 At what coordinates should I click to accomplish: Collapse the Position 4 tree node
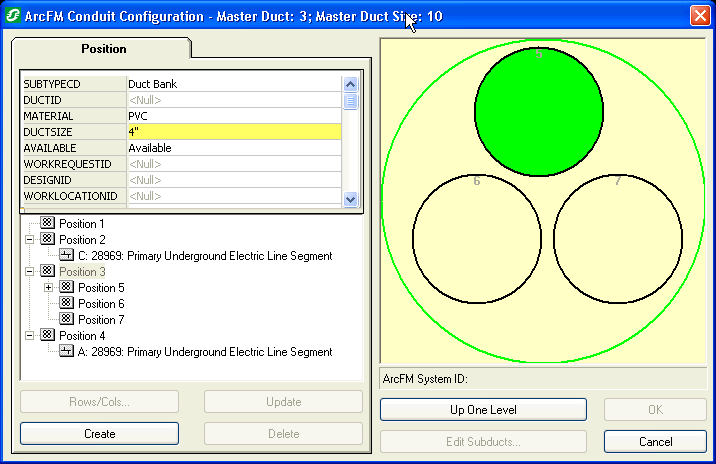click(x=30, y=336)
